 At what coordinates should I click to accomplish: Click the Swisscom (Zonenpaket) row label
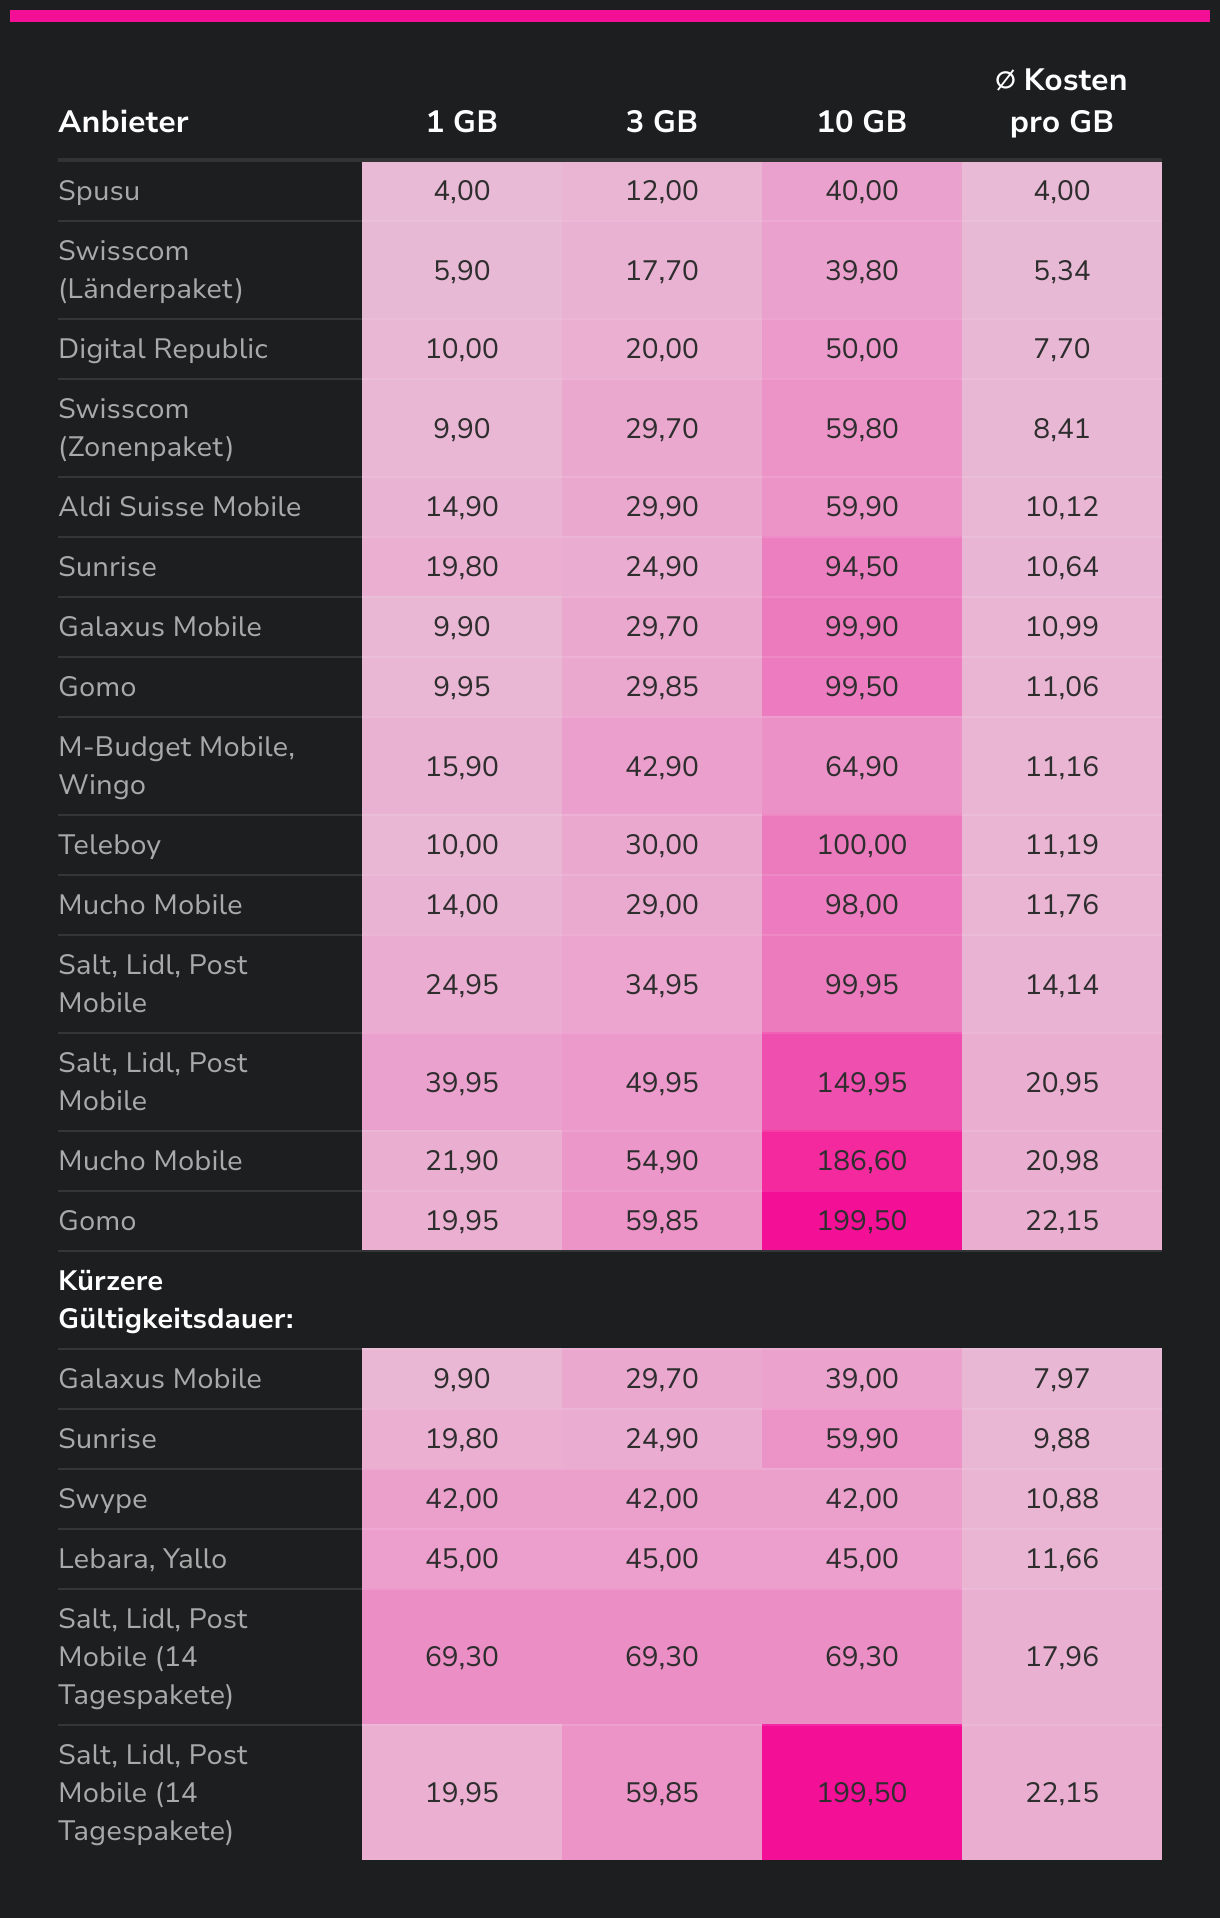click(145, 428)
